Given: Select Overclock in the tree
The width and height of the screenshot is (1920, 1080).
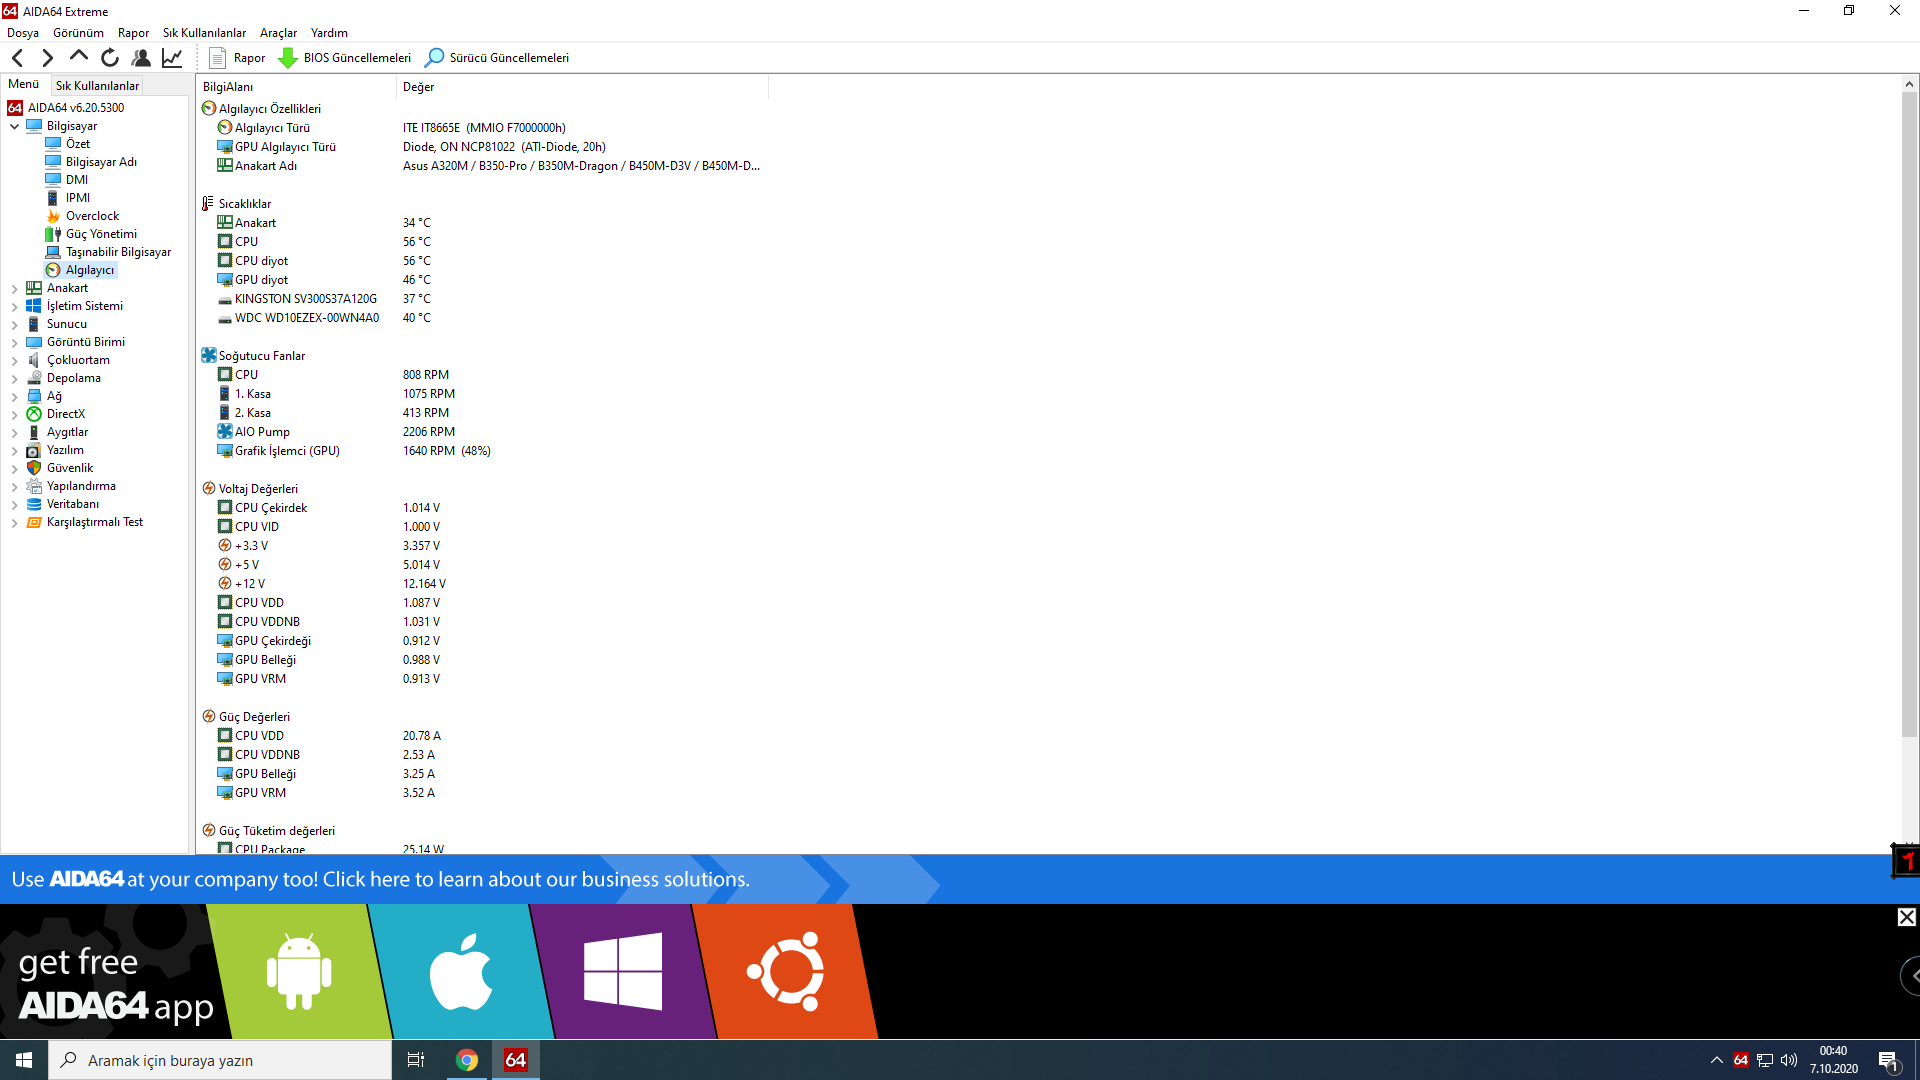Looking at the screenshot, I should click(92, 216).
